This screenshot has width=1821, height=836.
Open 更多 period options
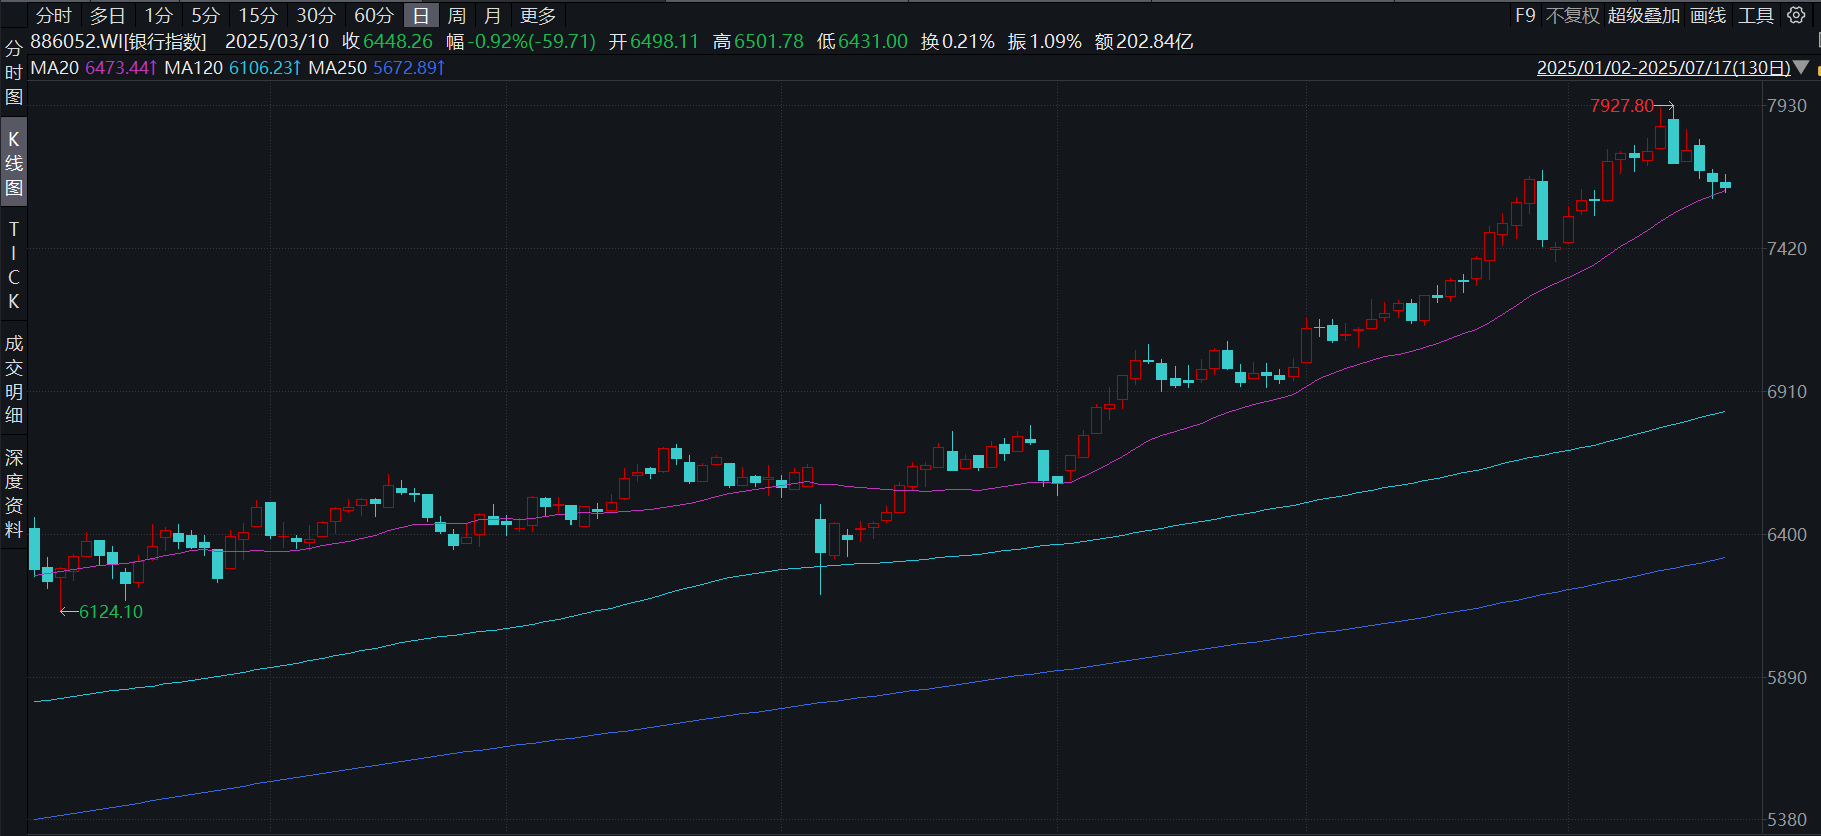click(x=538, y=15)
